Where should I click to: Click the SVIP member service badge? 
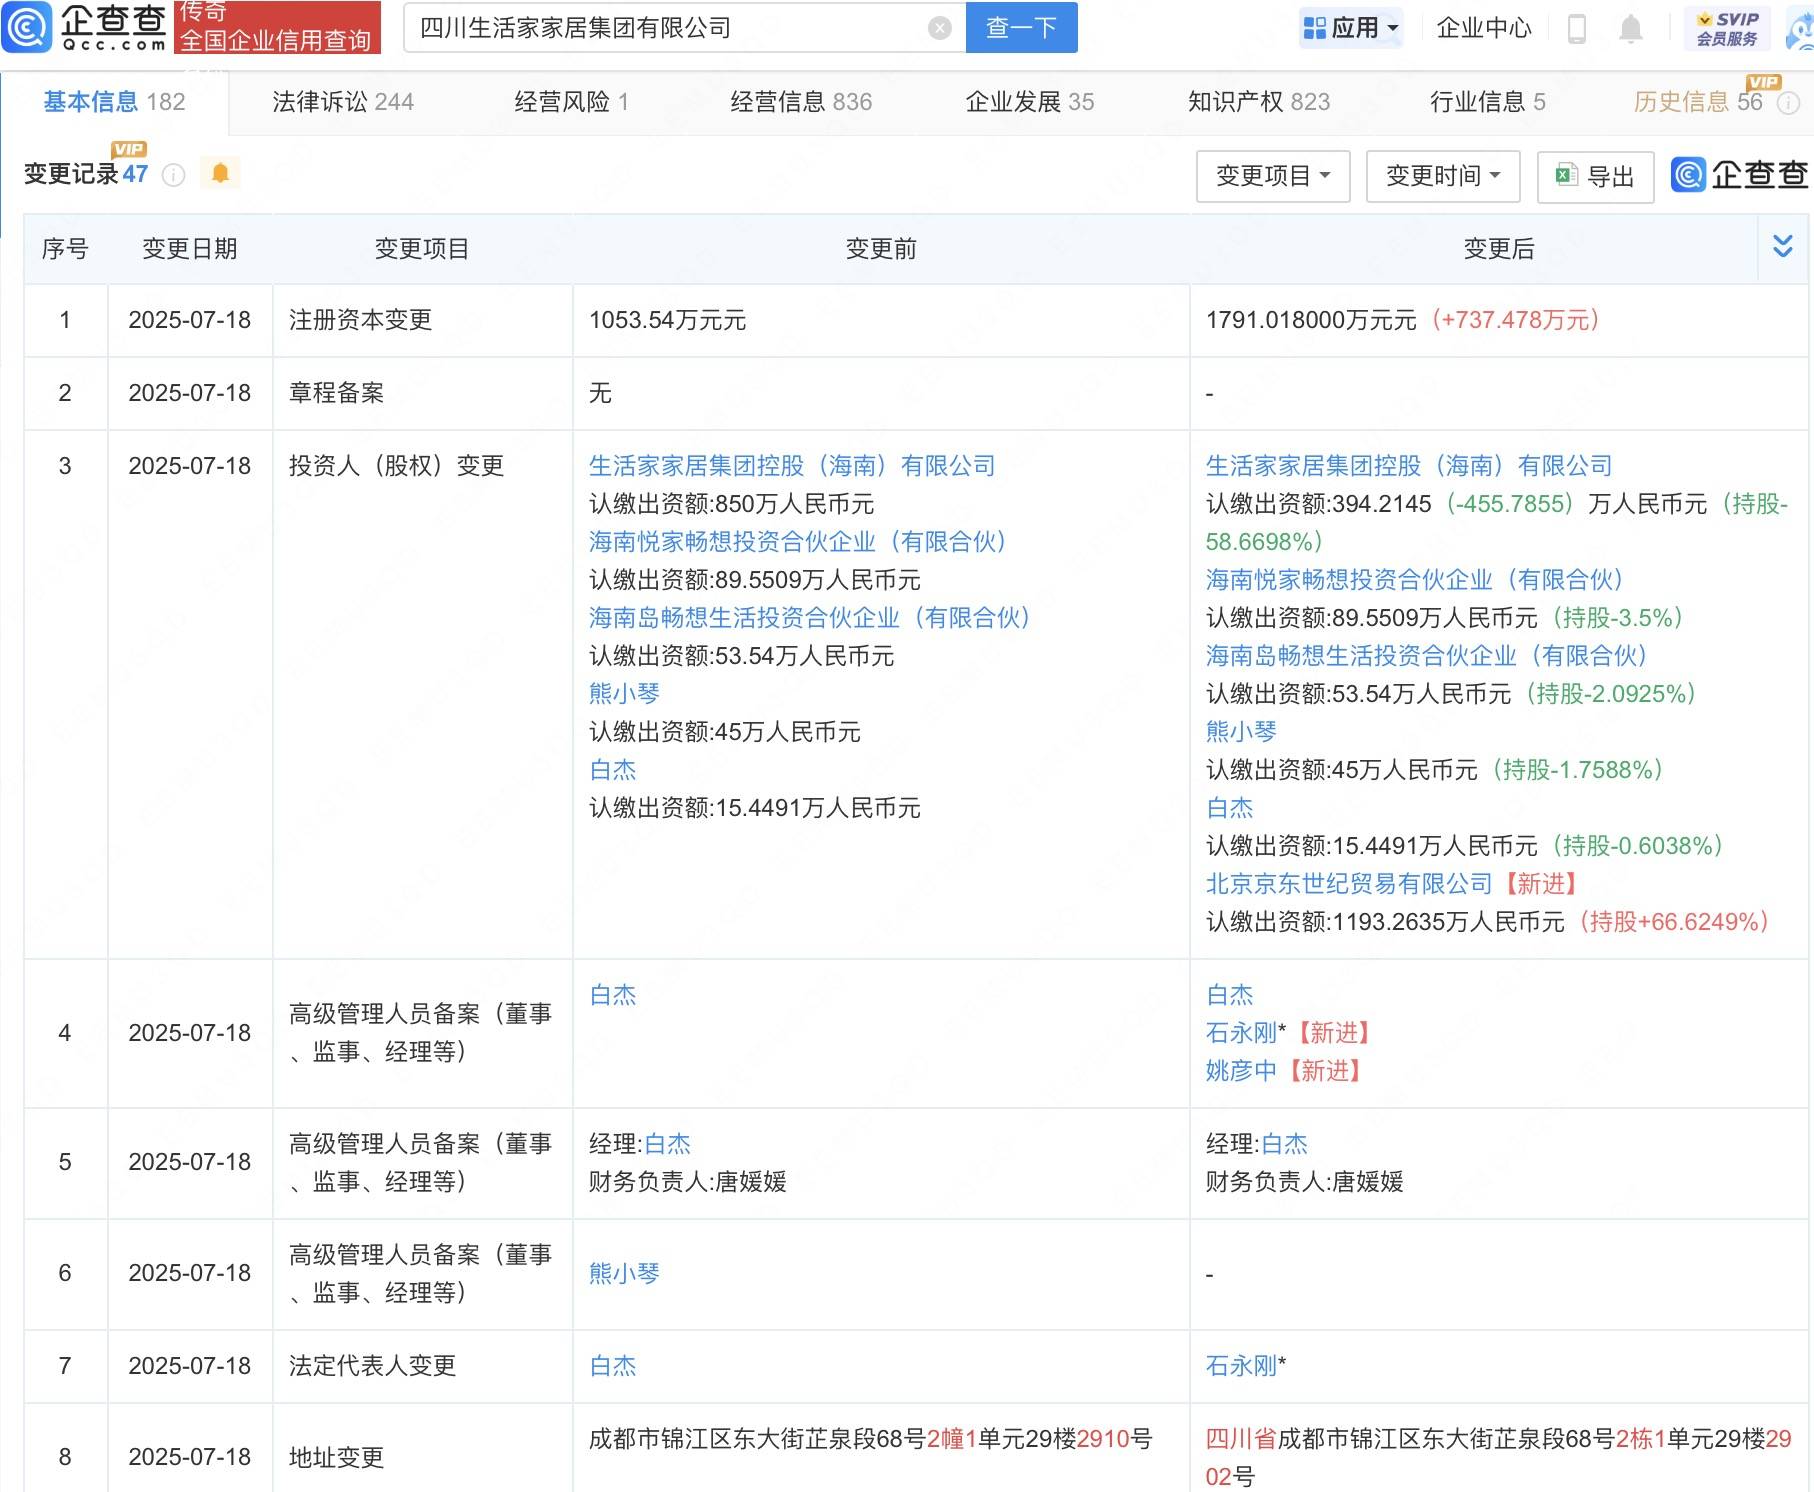[x=1727, y=28]
